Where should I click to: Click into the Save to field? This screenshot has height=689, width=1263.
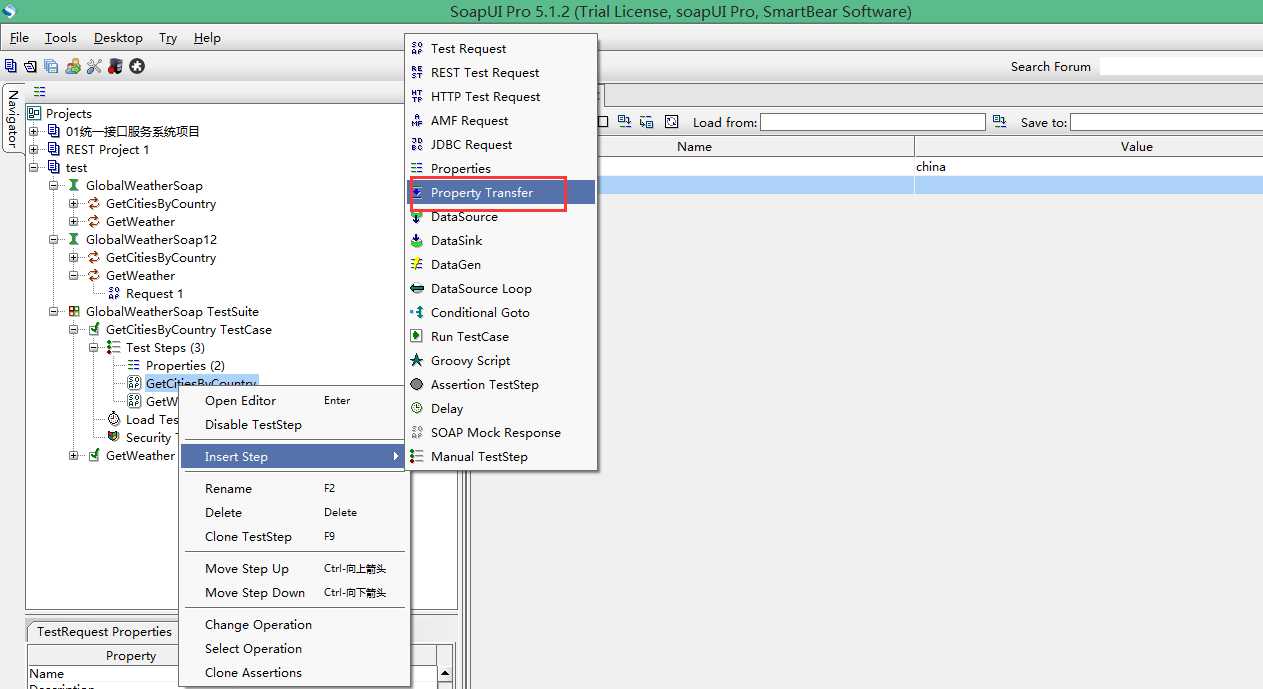pos(1166,122)
